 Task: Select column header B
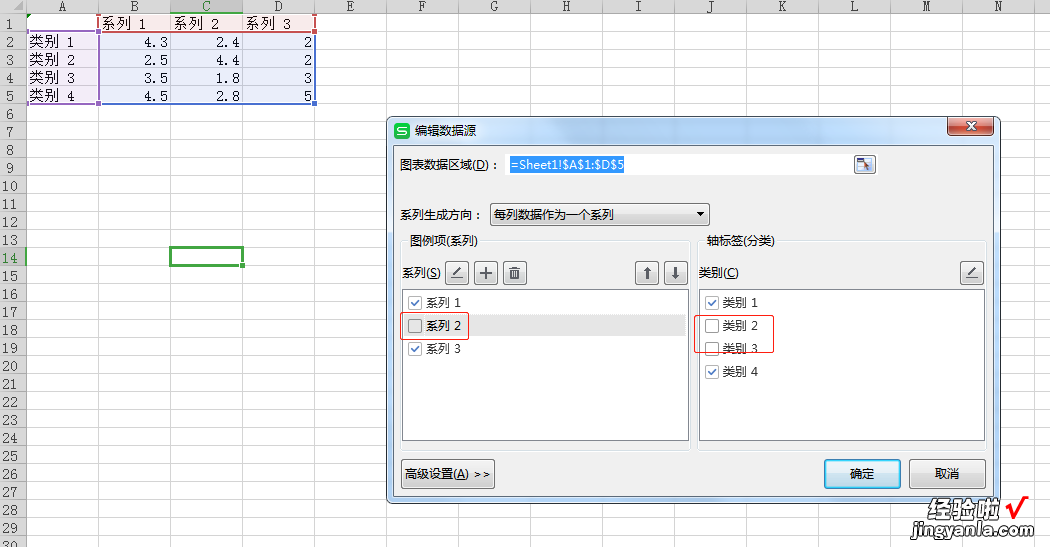click(x=135, y=7)
